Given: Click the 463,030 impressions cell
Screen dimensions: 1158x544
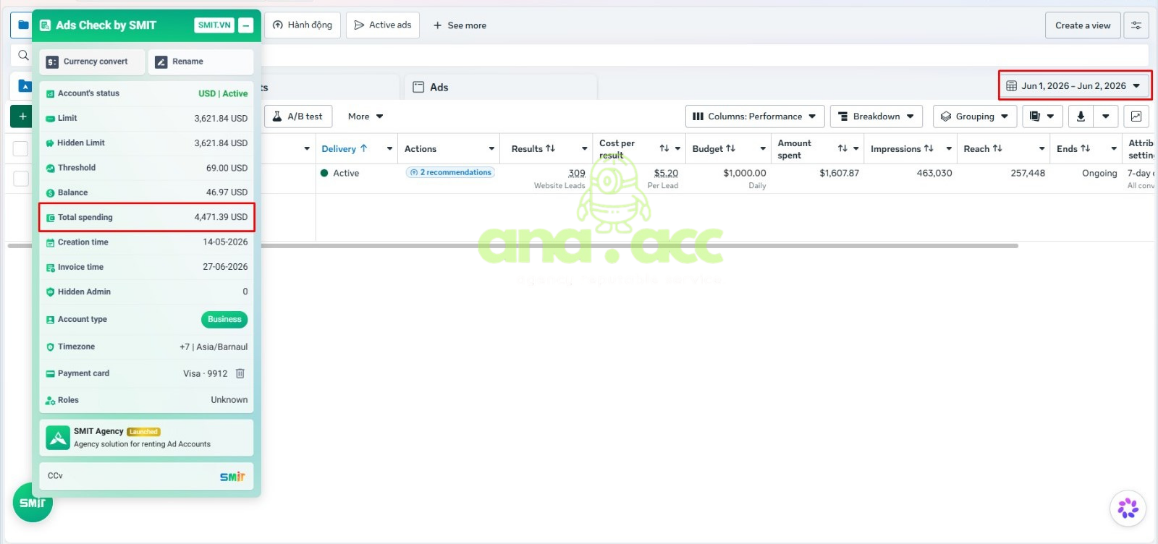Looking at the screenshot, I should (x=933, y=173).
